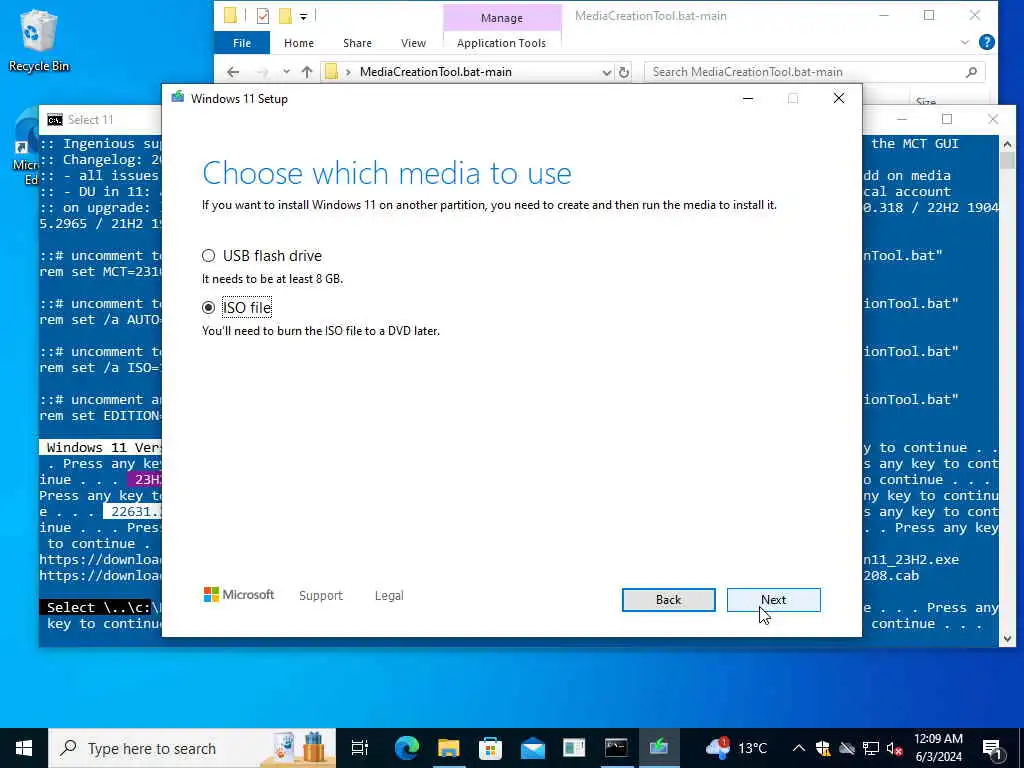Click the MediaCreationTool.bat-main address path
This screenshot has width=1024, height=768.
click(436, 72)
